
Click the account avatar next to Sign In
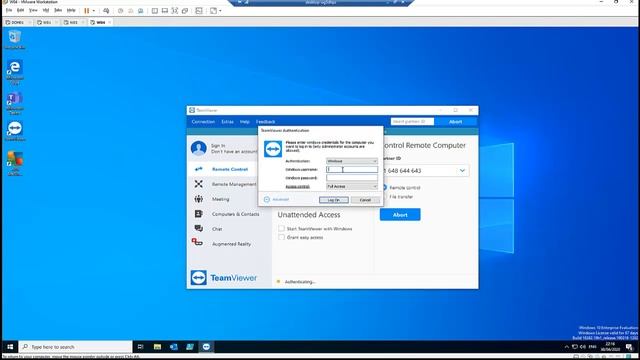tap(199, 148)
